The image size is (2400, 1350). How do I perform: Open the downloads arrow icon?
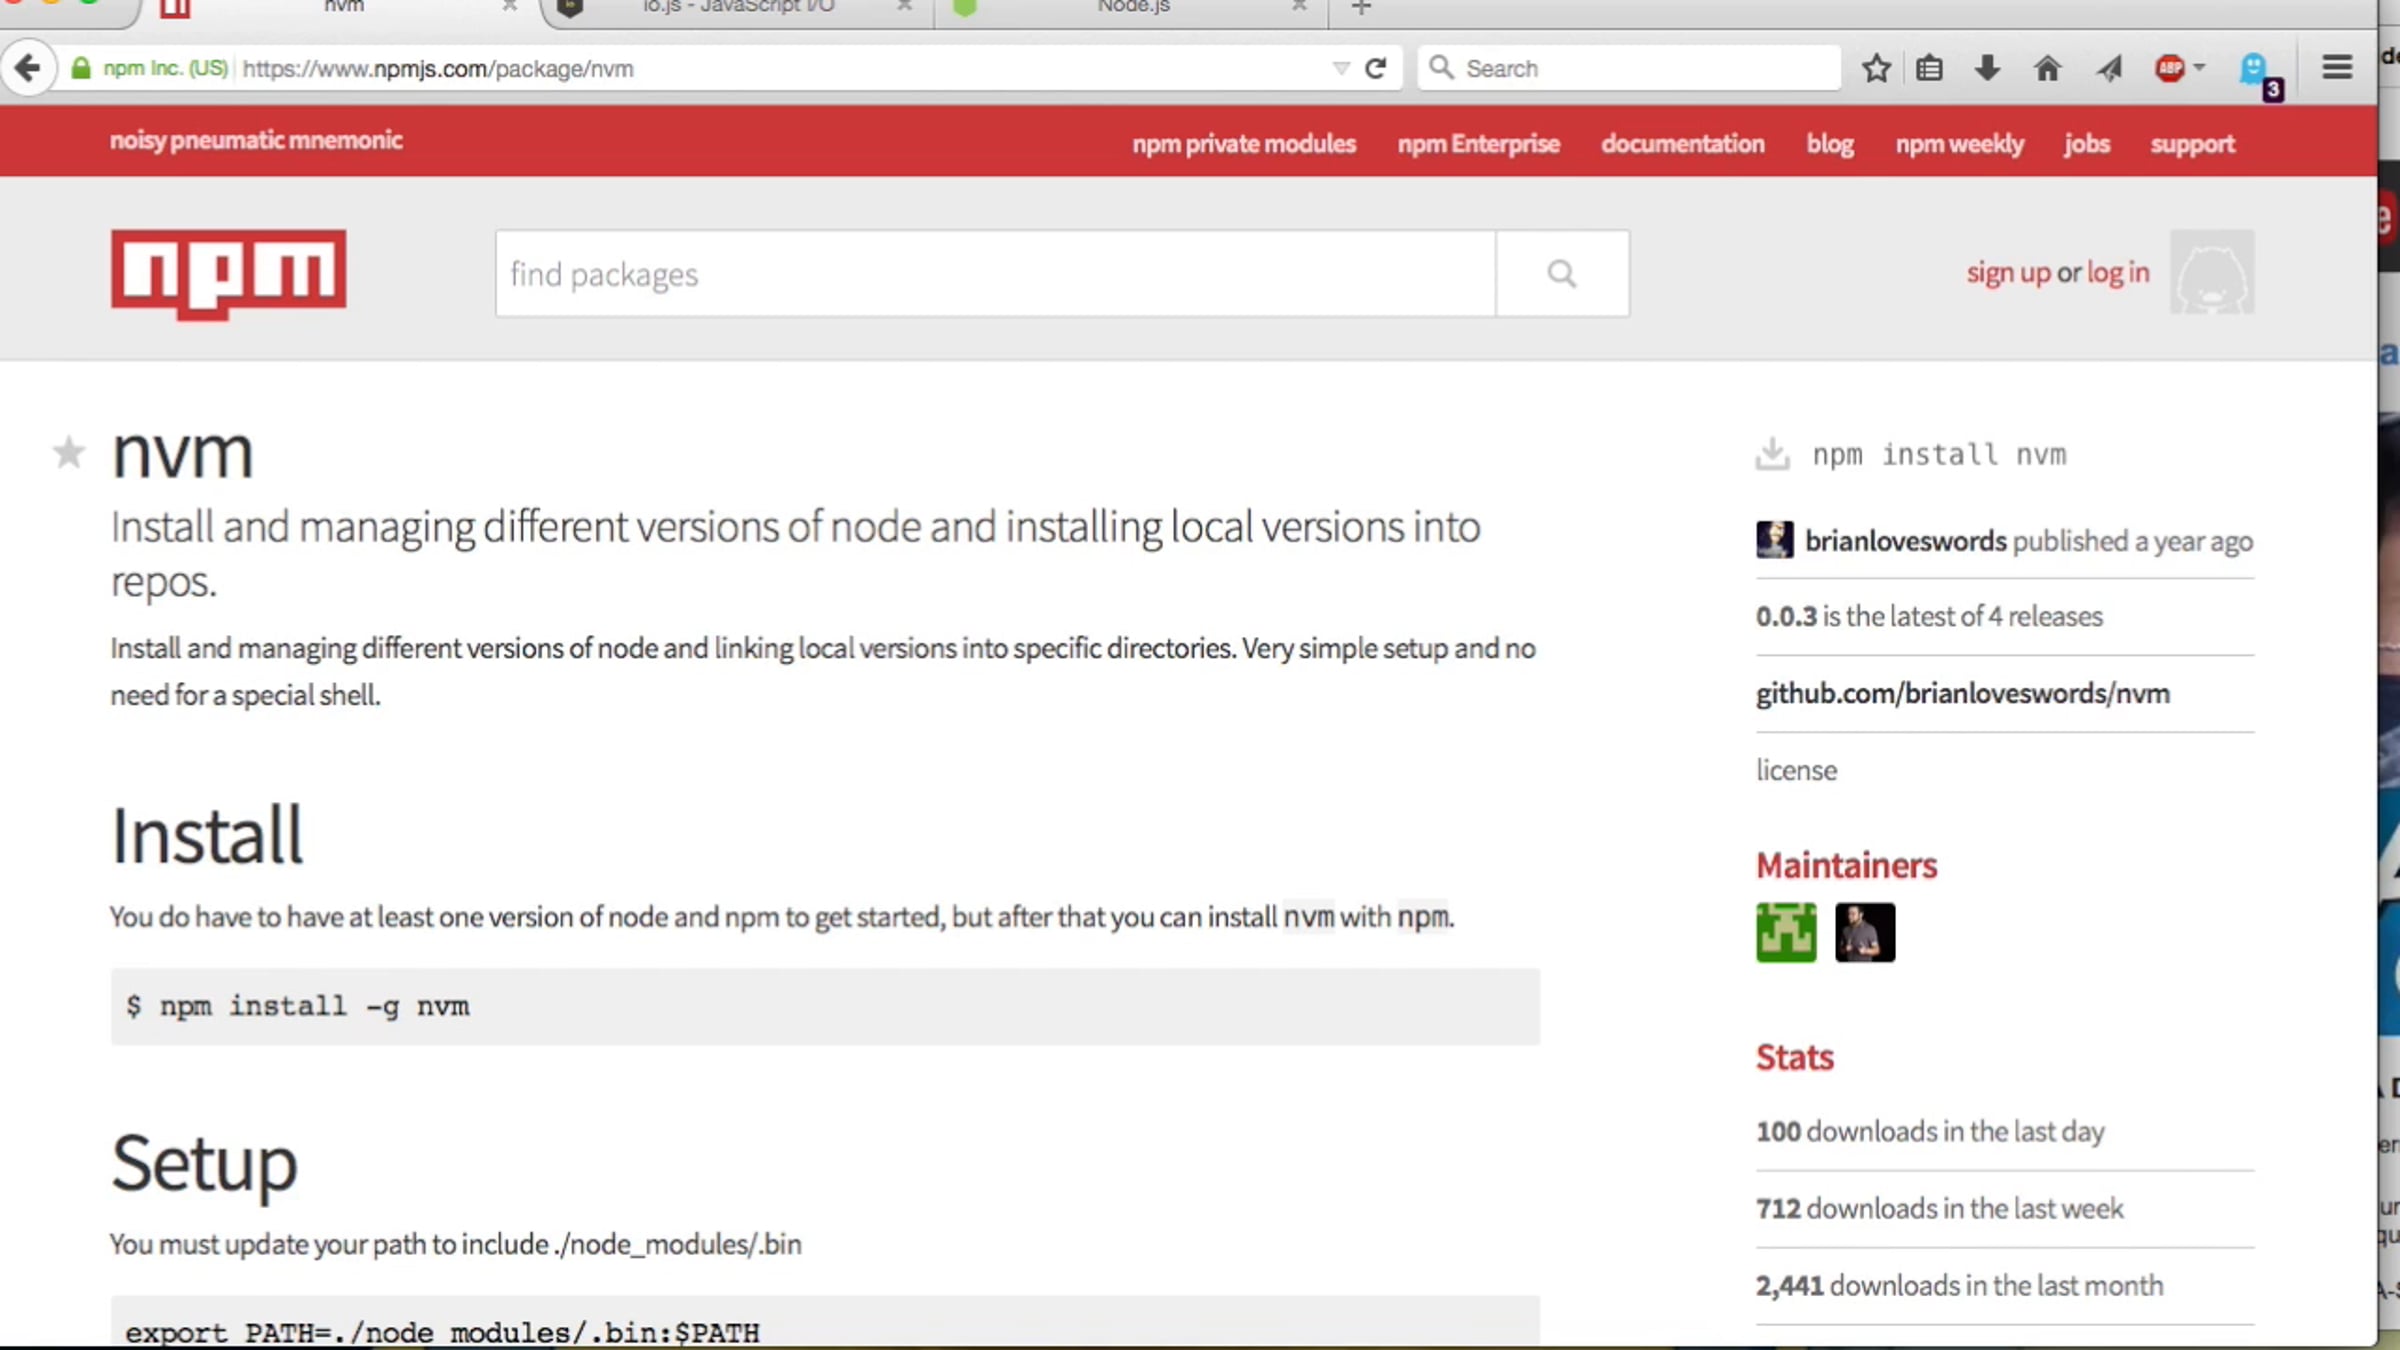click(1987, 68)
